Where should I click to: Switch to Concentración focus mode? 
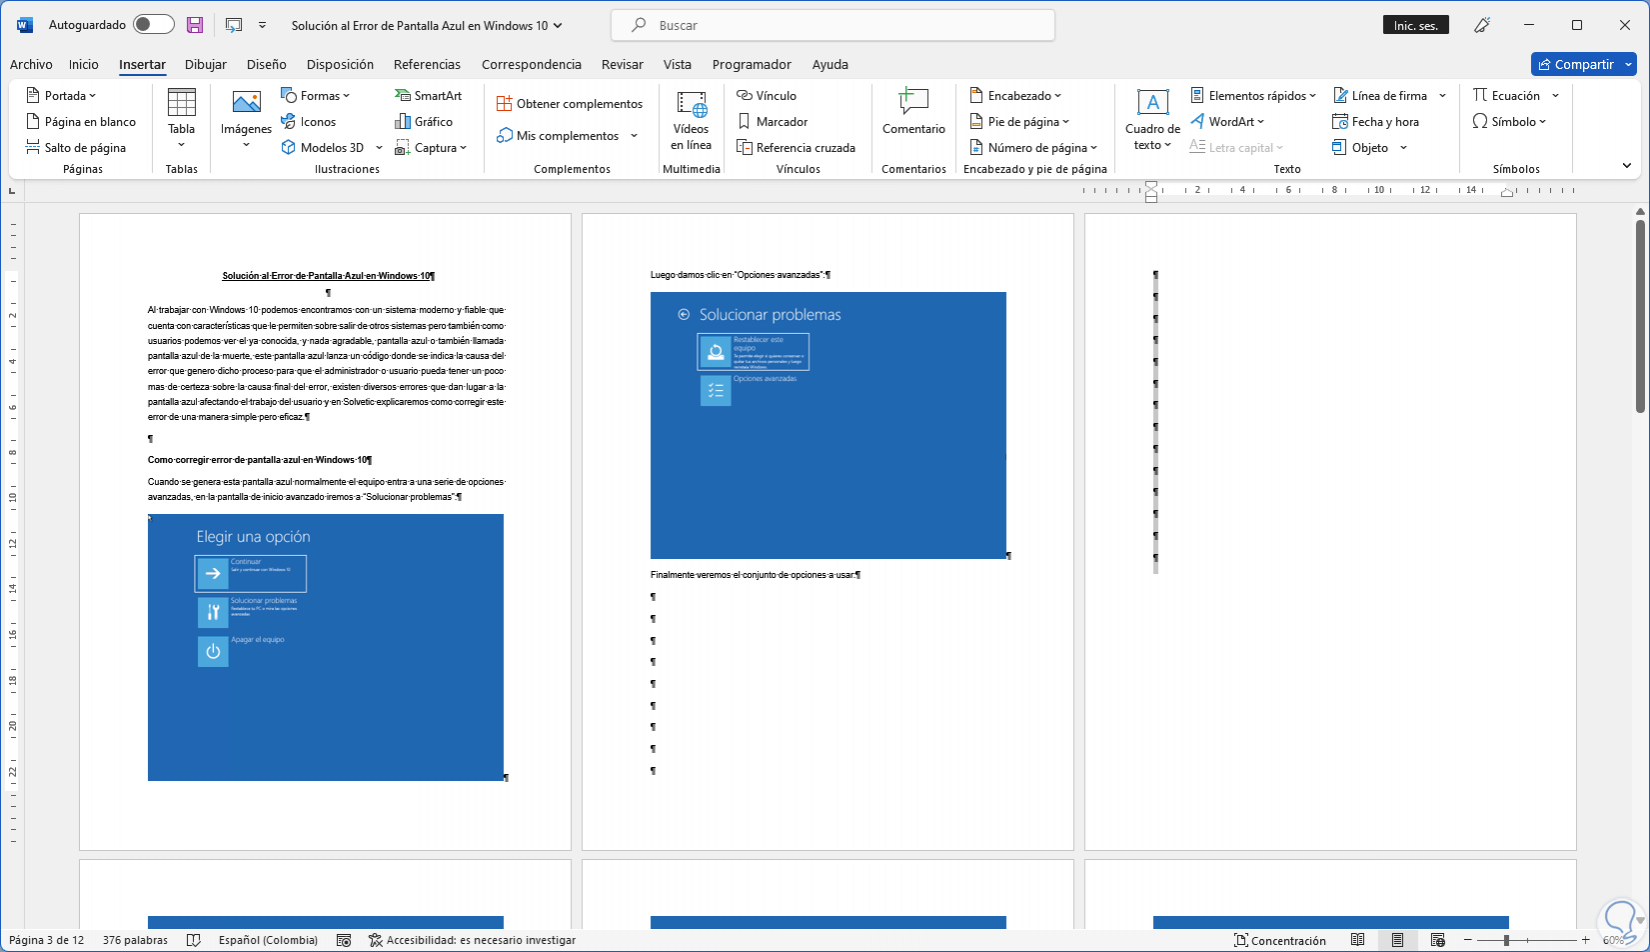[1280, 940]
